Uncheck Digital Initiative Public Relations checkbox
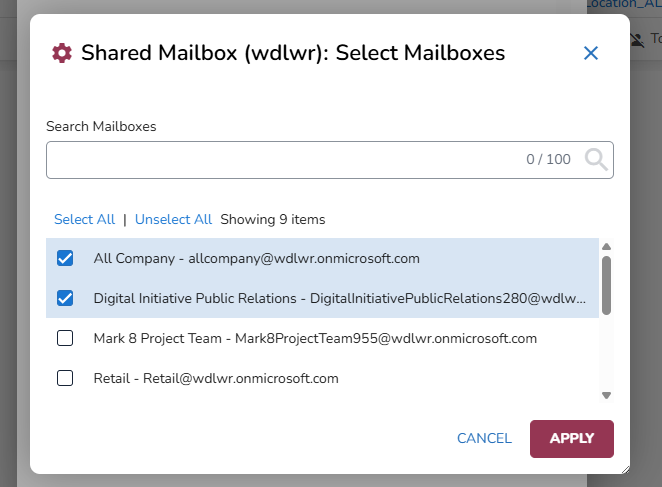The width and height of the screenshot is (662, 487). click(x=65, y=298)
